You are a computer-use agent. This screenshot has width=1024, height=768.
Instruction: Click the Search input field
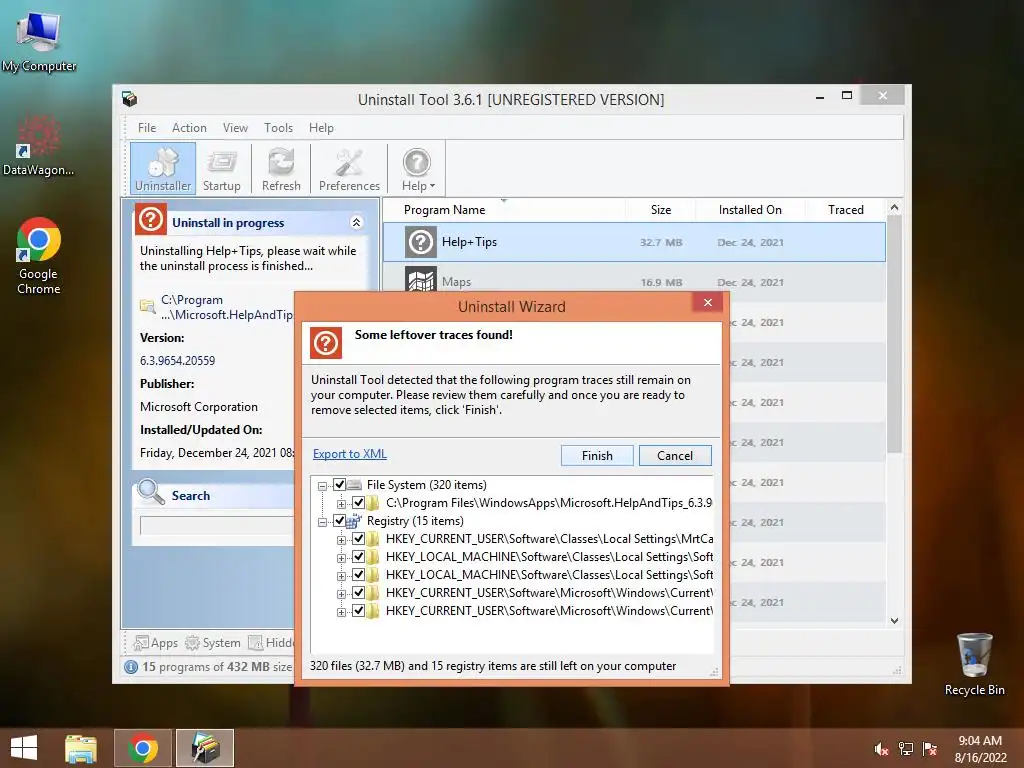pos(217,525)
